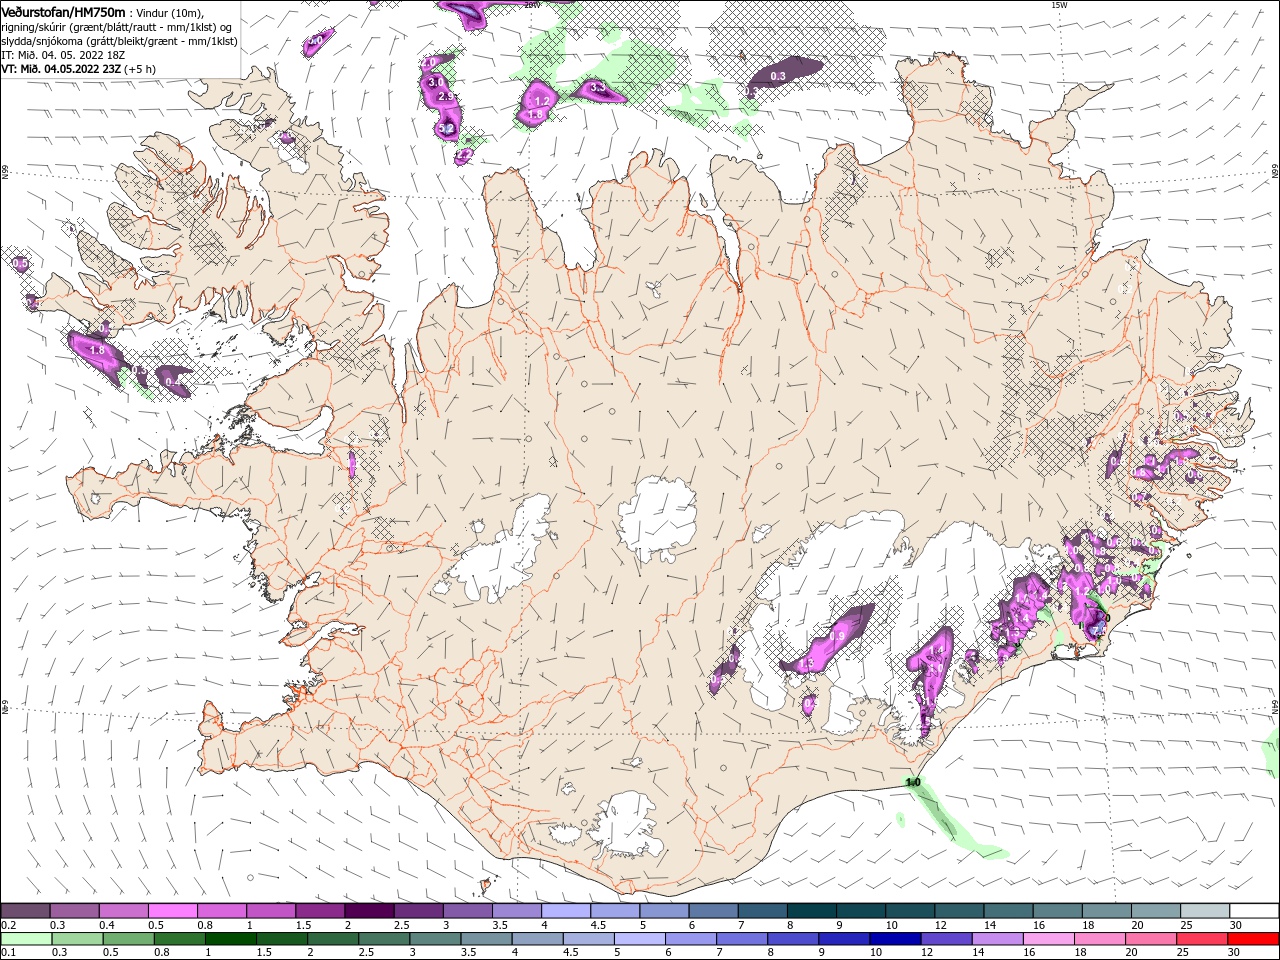Click bottom-row rain swatch labeled 0.5
1280x960 pixels.
point(129,939)
